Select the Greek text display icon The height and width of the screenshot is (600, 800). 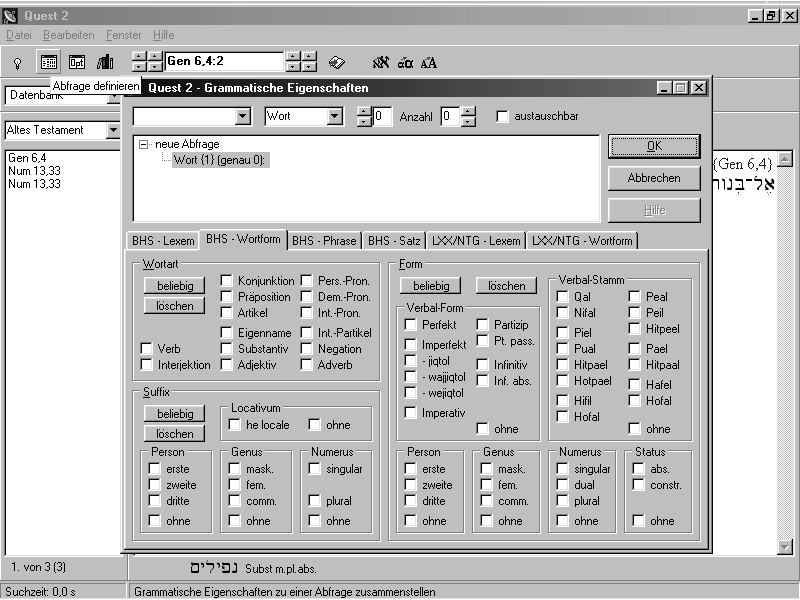pos(405,62)
